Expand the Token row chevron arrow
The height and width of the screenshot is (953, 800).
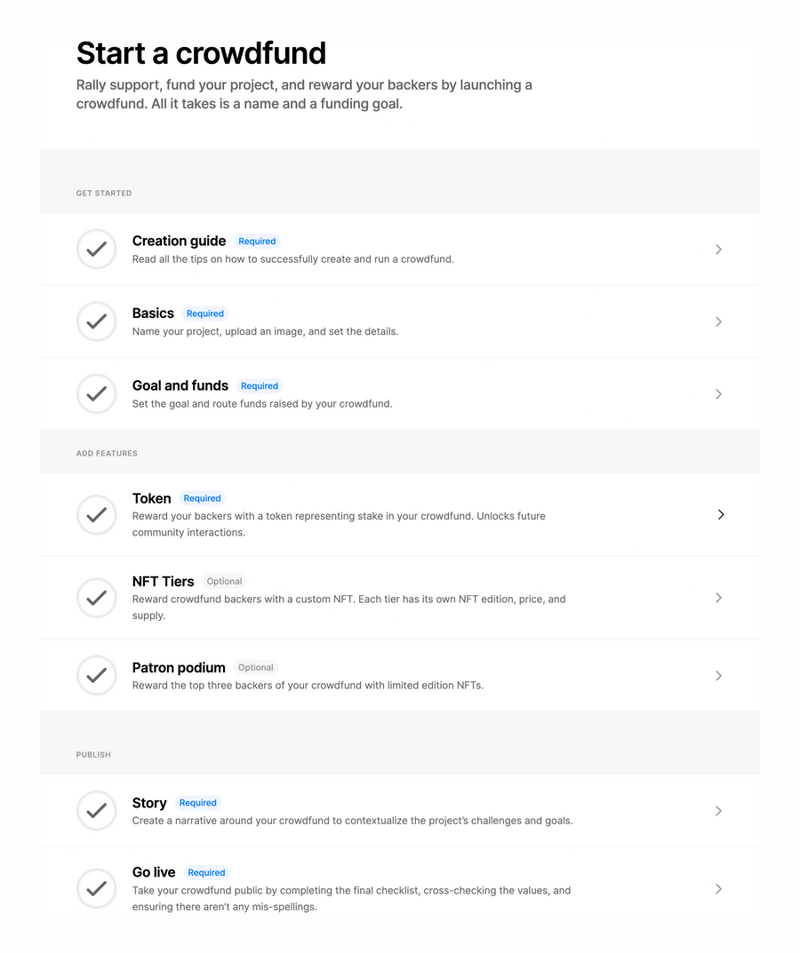point(720,515)
